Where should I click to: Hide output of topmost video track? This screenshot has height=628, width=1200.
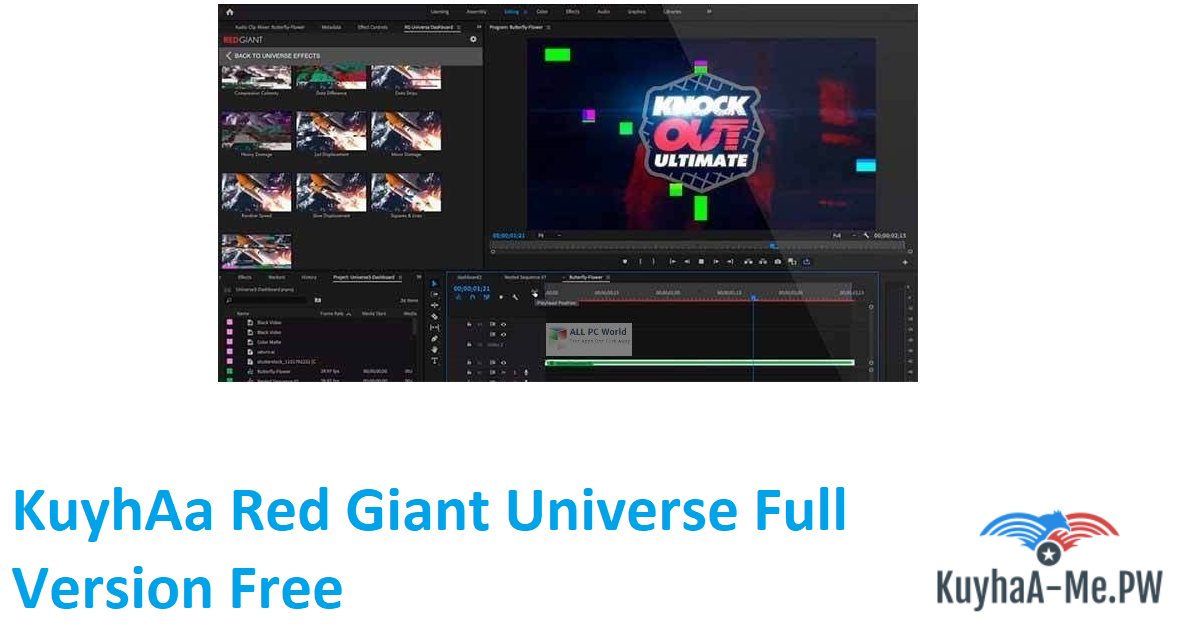pos(503,325)
